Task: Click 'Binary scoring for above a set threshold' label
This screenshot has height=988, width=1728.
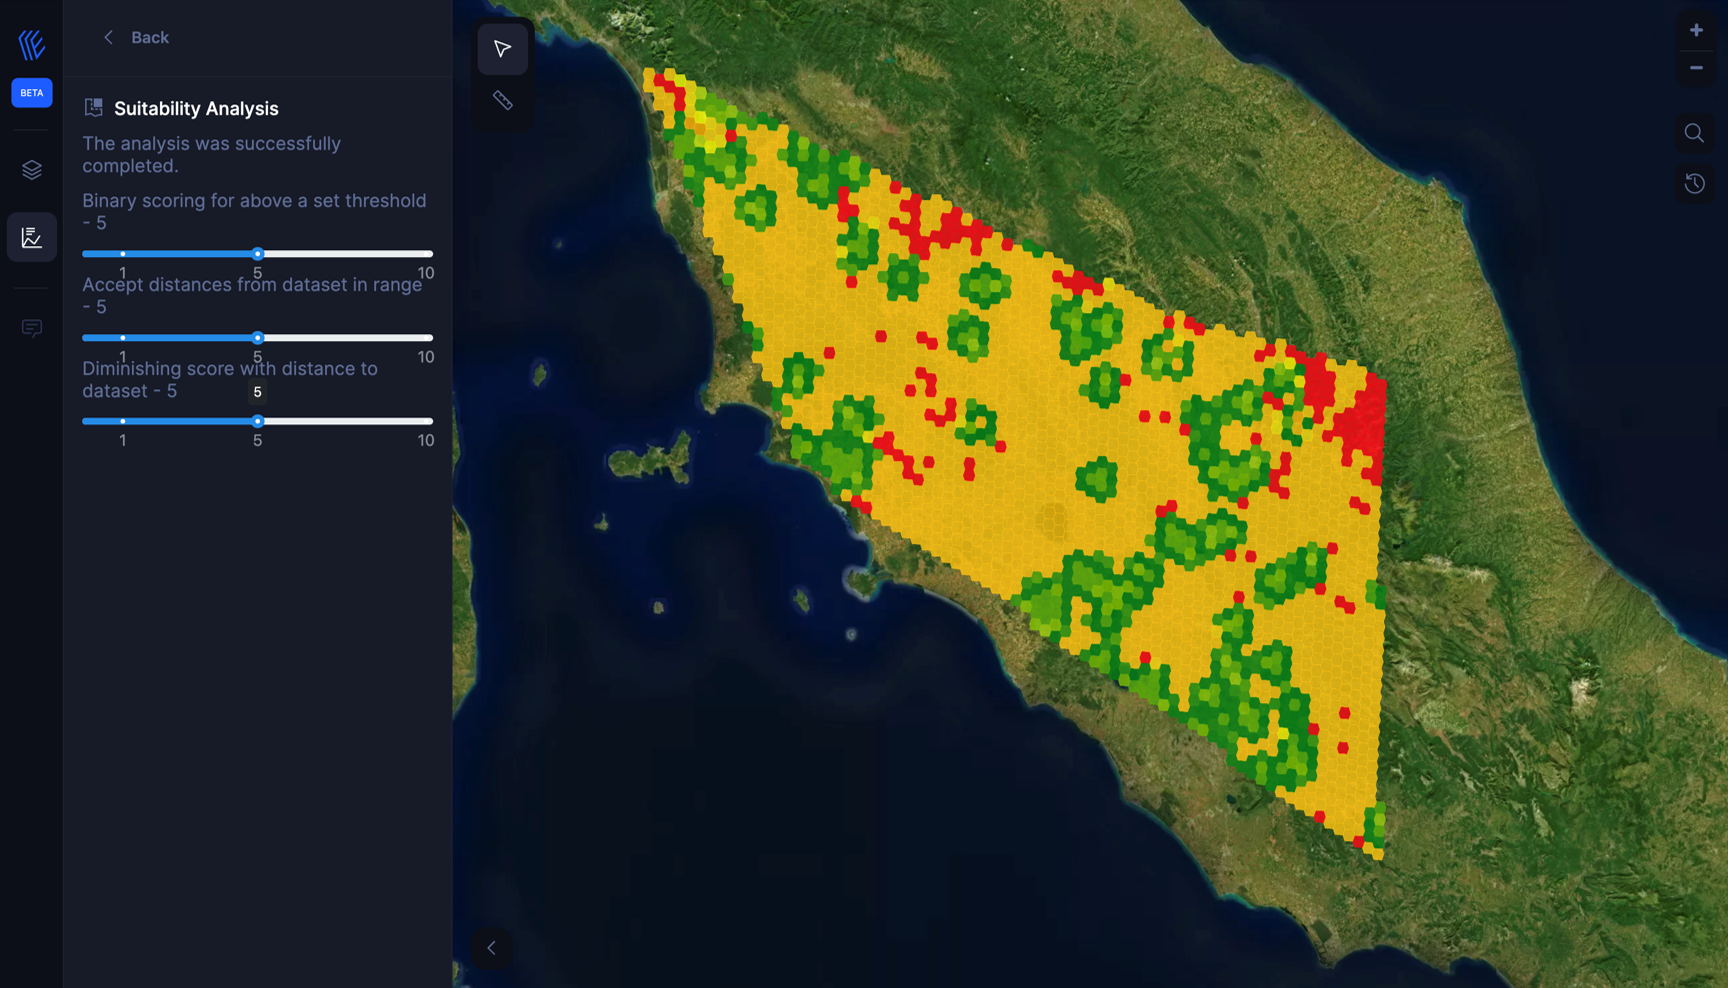Action: pyautogui.click(x=254, y=211)
